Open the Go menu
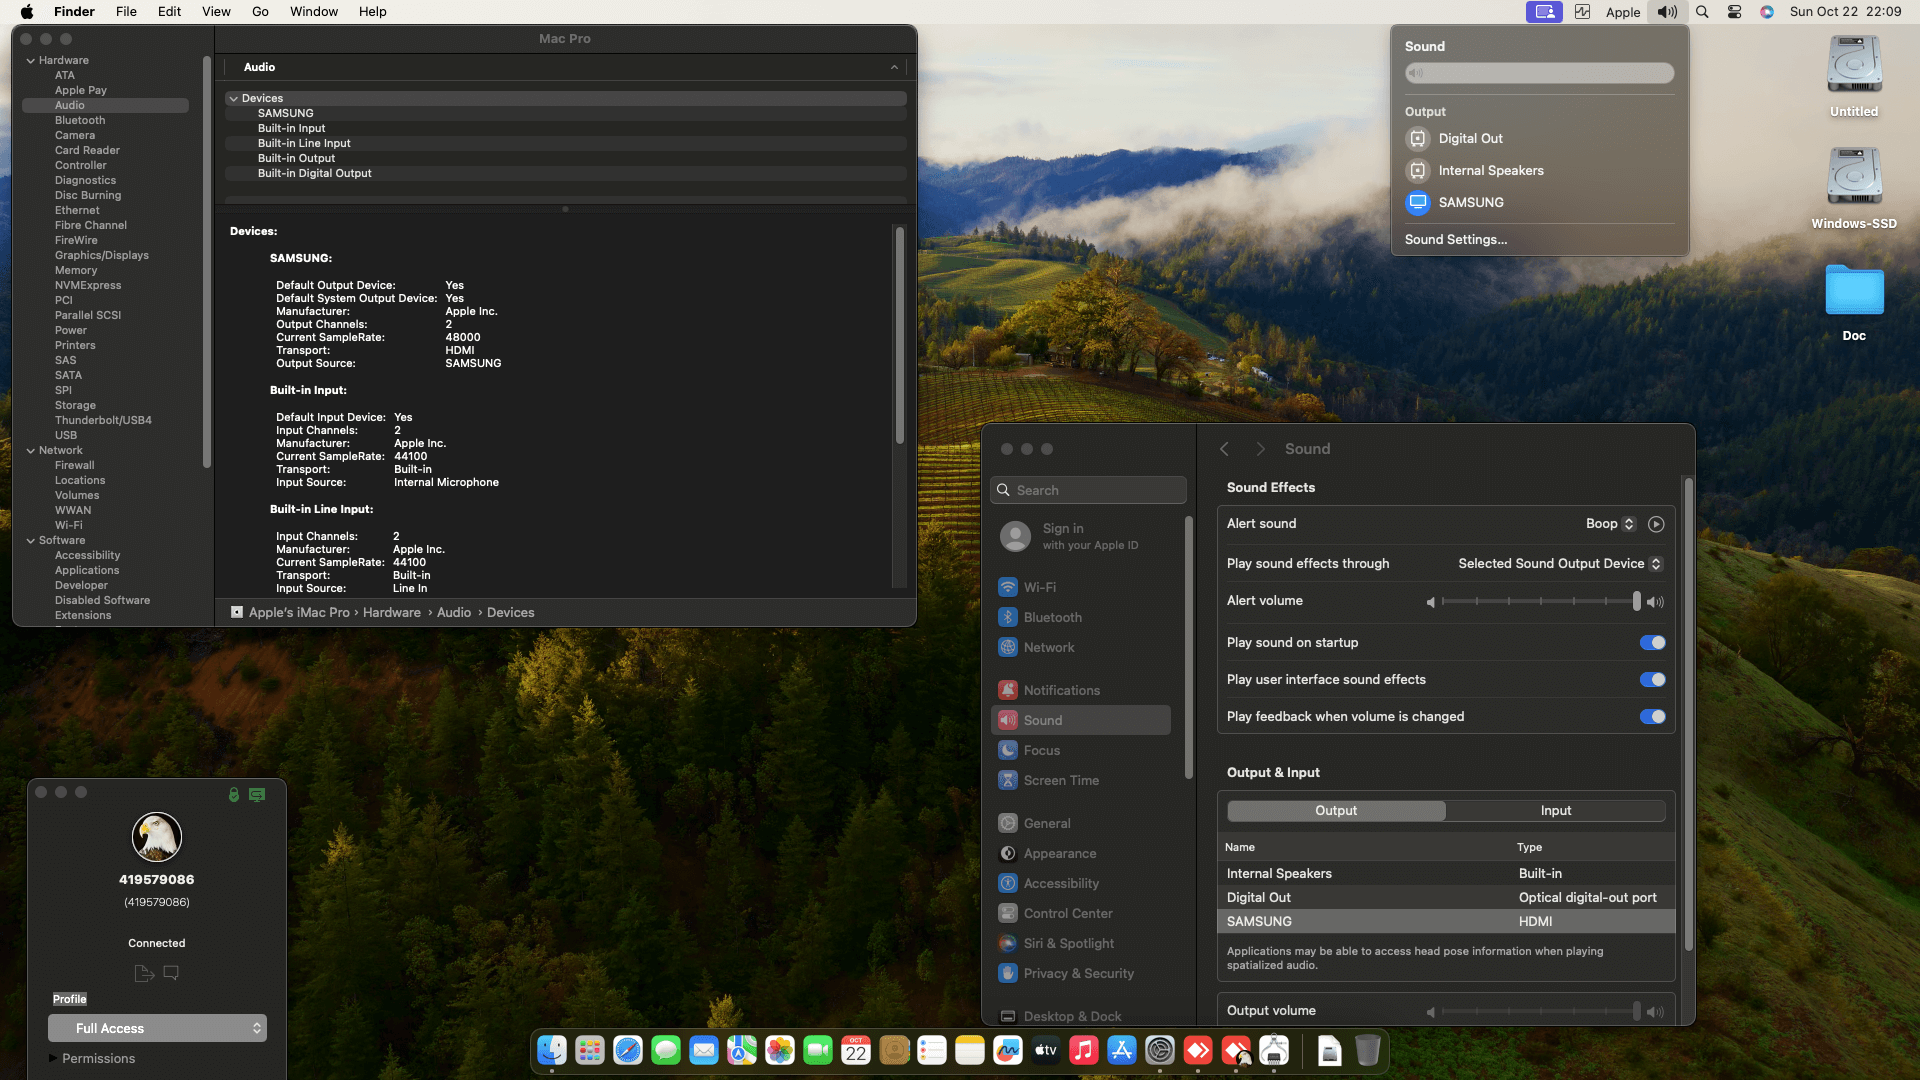The width and height of the screenshot is (1920, 1080). pyautogui.click(x=260, y=12)
